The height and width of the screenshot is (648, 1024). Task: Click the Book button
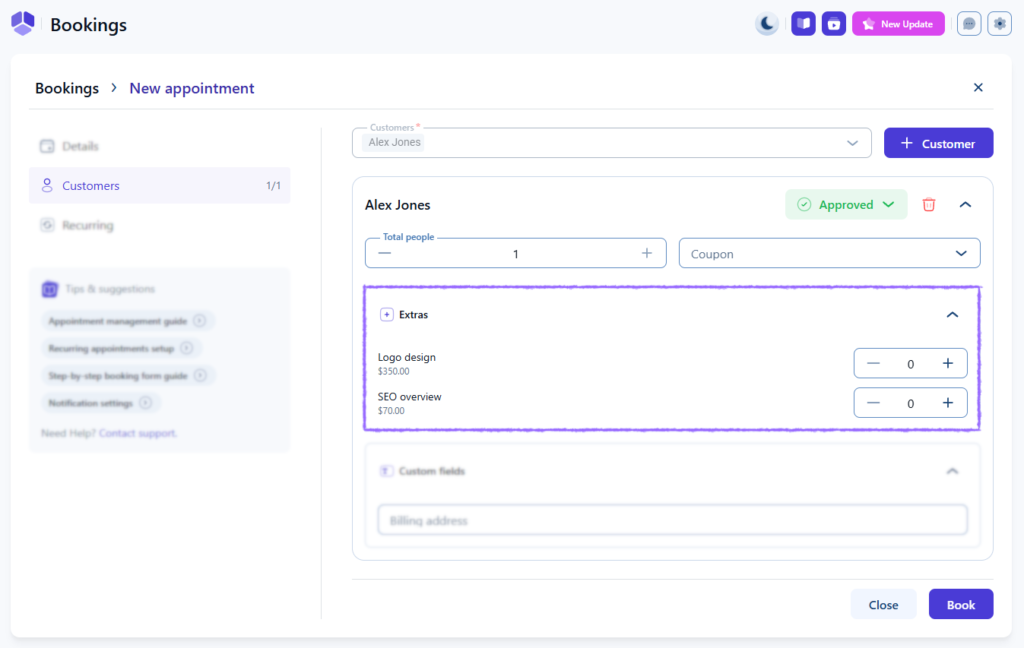pyautogui.click(x=960, y=605)
